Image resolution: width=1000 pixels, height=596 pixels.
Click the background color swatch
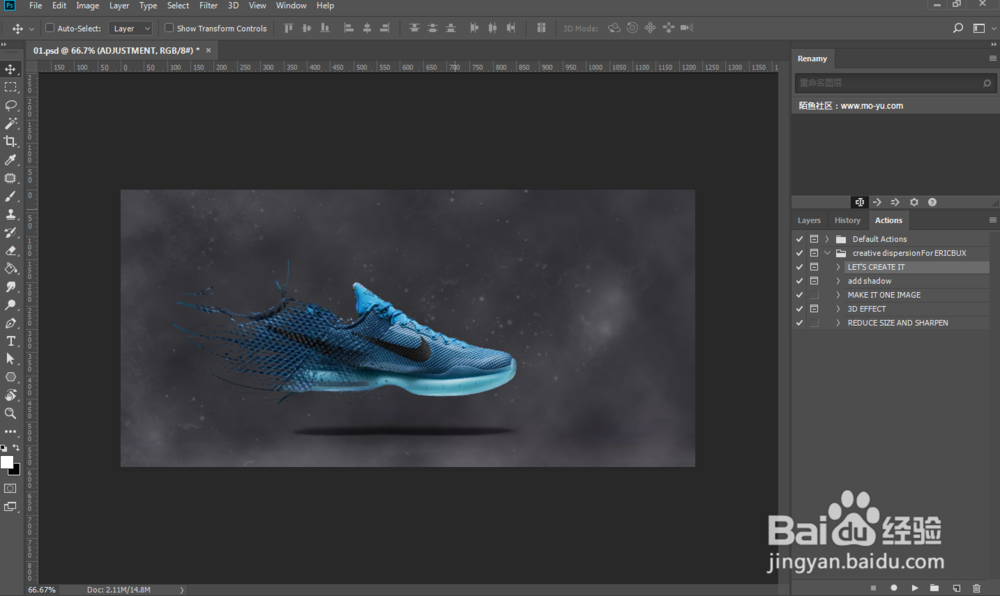pyautogui.click(x=15, y=471)
